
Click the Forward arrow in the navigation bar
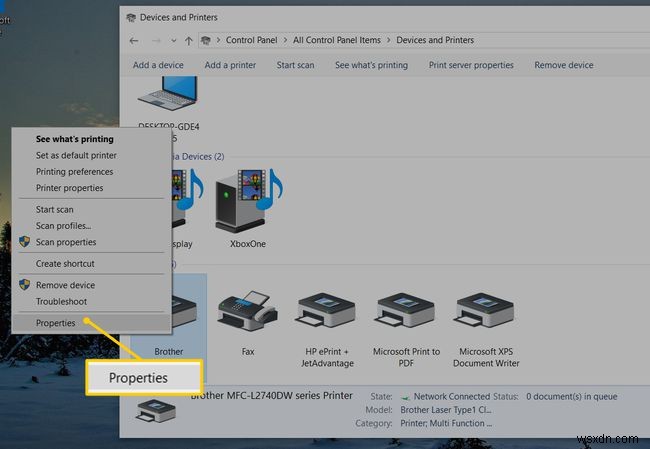[156, 41]
